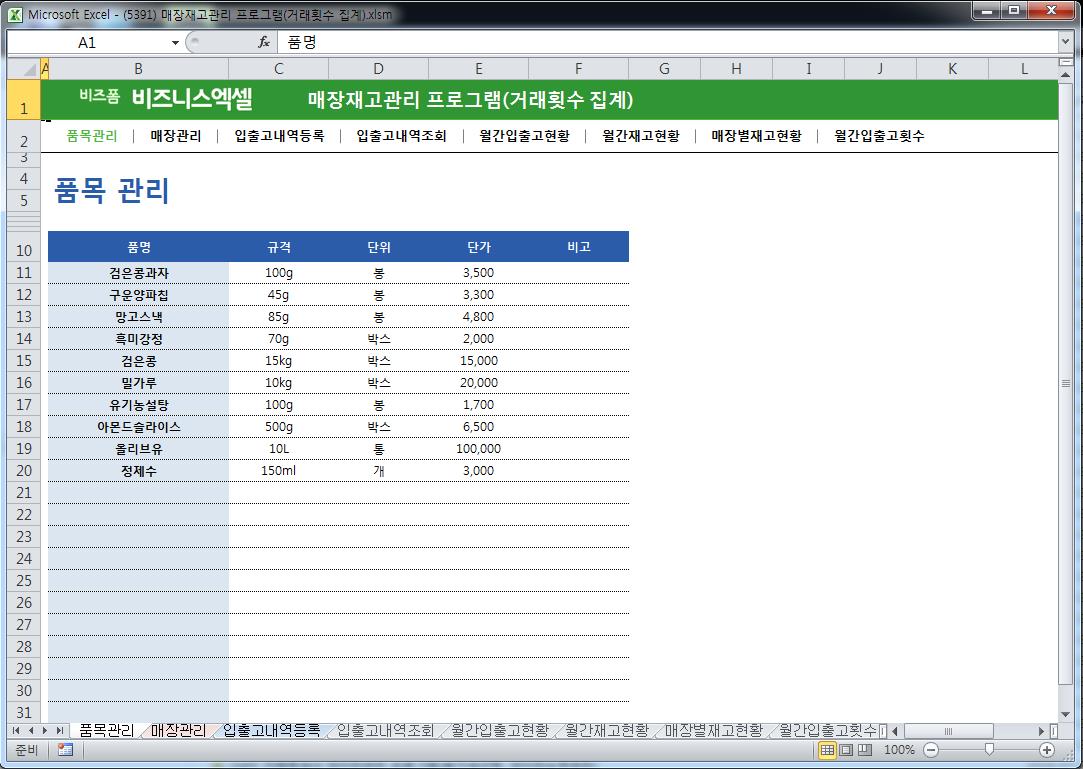Image resolution: width=1083 pixels, height=769 pixels.
Task: Click the macro record icon in status bar
Action: [x=65, y=750]
